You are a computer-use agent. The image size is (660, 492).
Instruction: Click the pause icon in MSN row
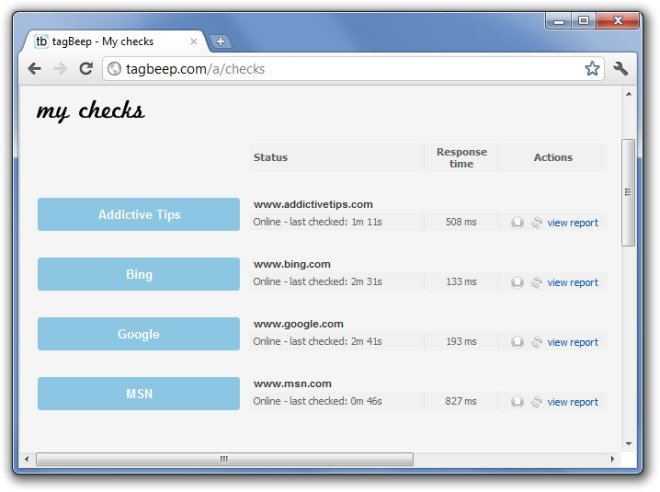point(517,402)
